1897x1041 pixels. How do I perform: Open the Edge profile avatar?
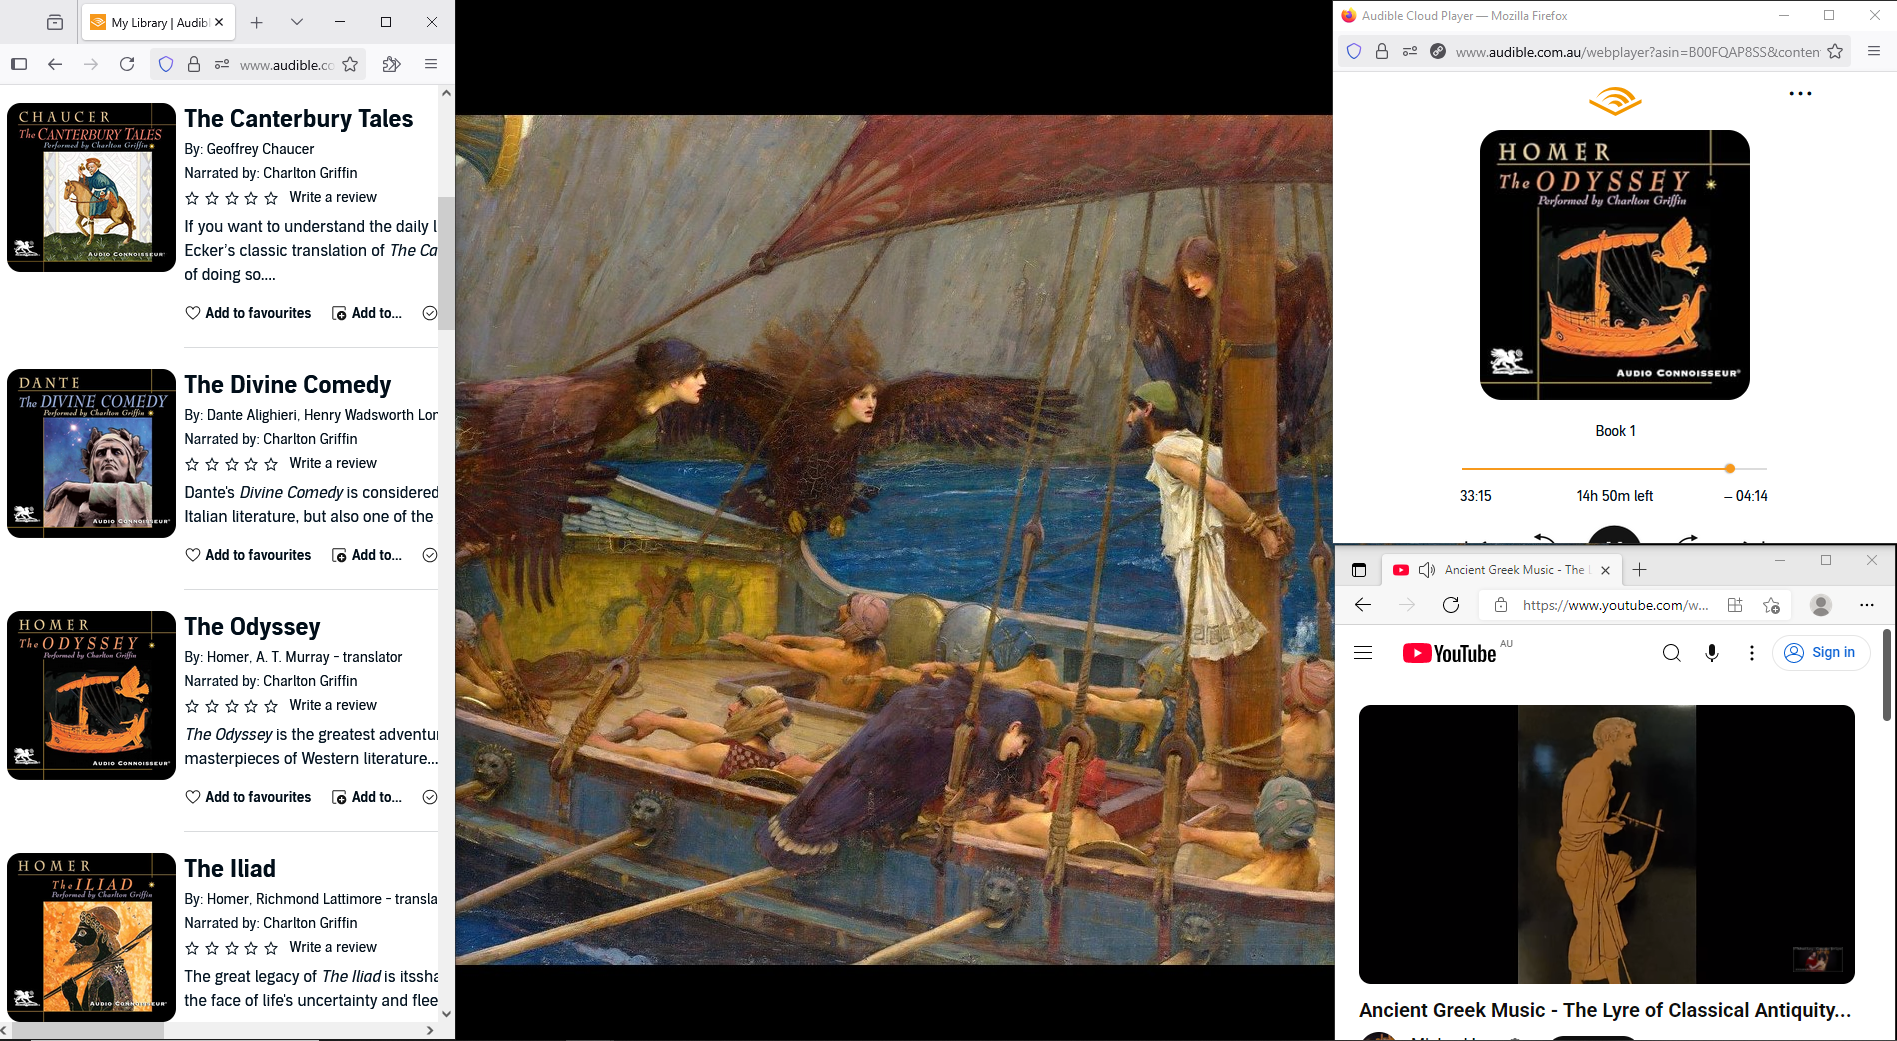(x=1821, y=605)
